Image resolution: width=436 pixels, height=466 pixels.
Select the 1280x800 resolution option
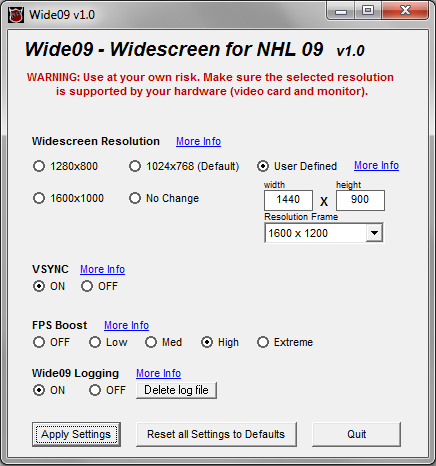coord(65,166)
